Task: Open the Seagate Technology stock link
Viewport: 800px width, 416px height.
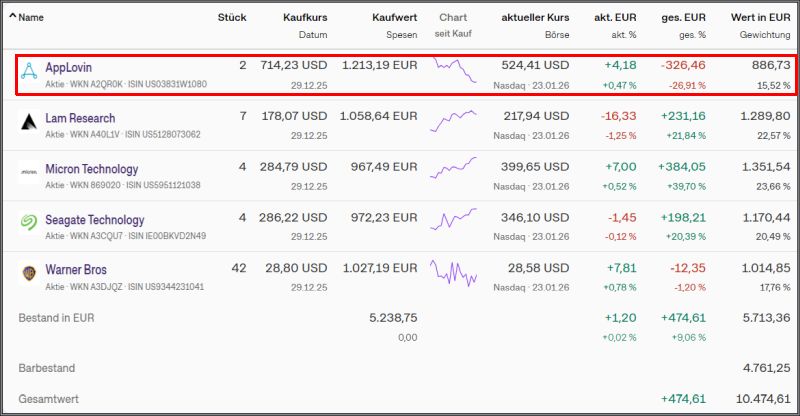Action: point(95,219)
